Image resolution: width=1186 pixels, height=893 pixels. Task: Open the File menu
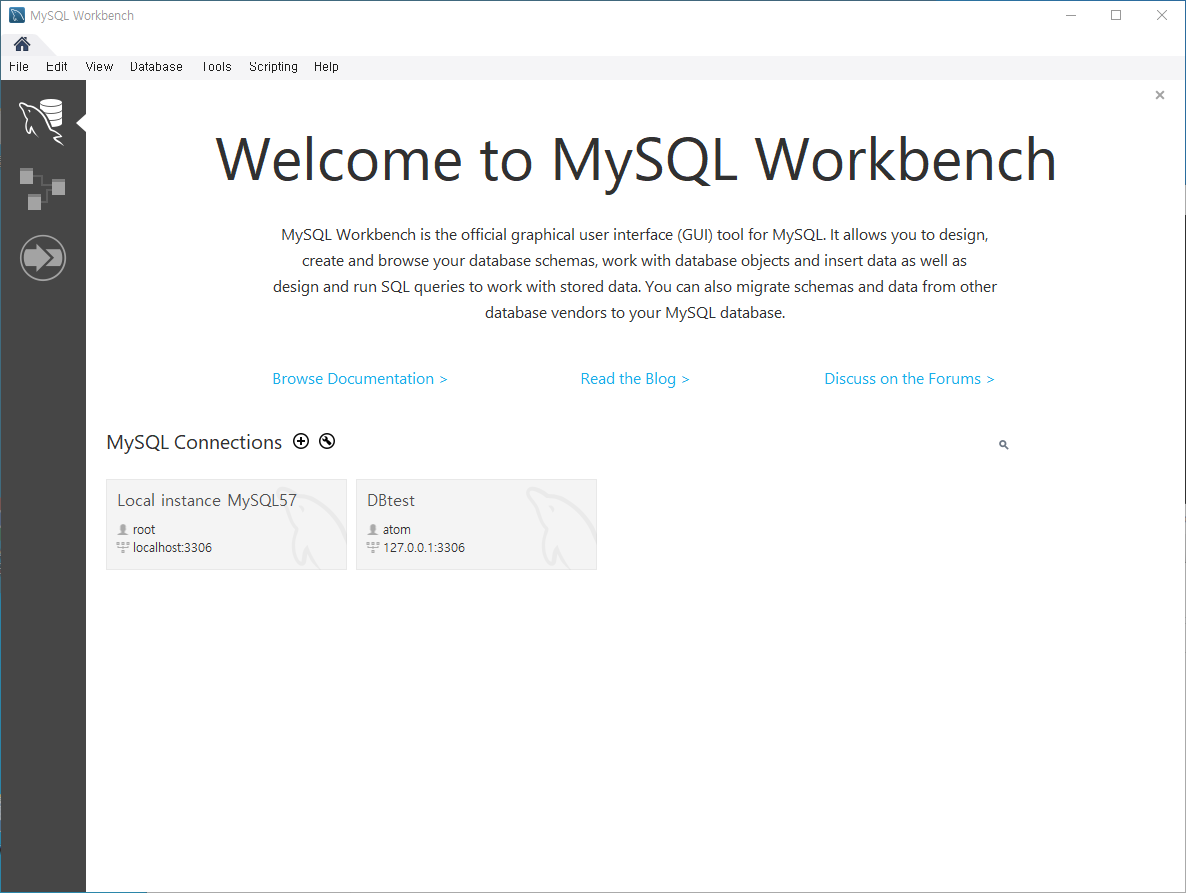click(19, 67)
